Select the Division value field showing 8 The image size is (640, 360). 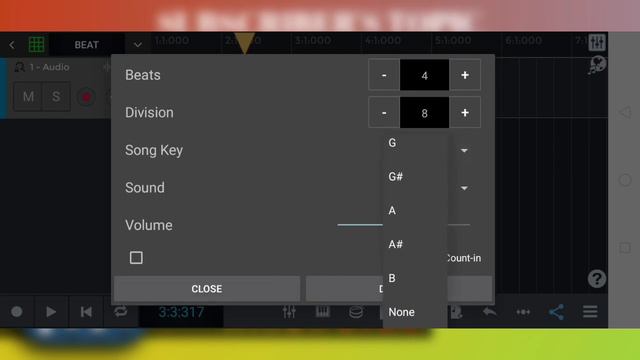424,113
